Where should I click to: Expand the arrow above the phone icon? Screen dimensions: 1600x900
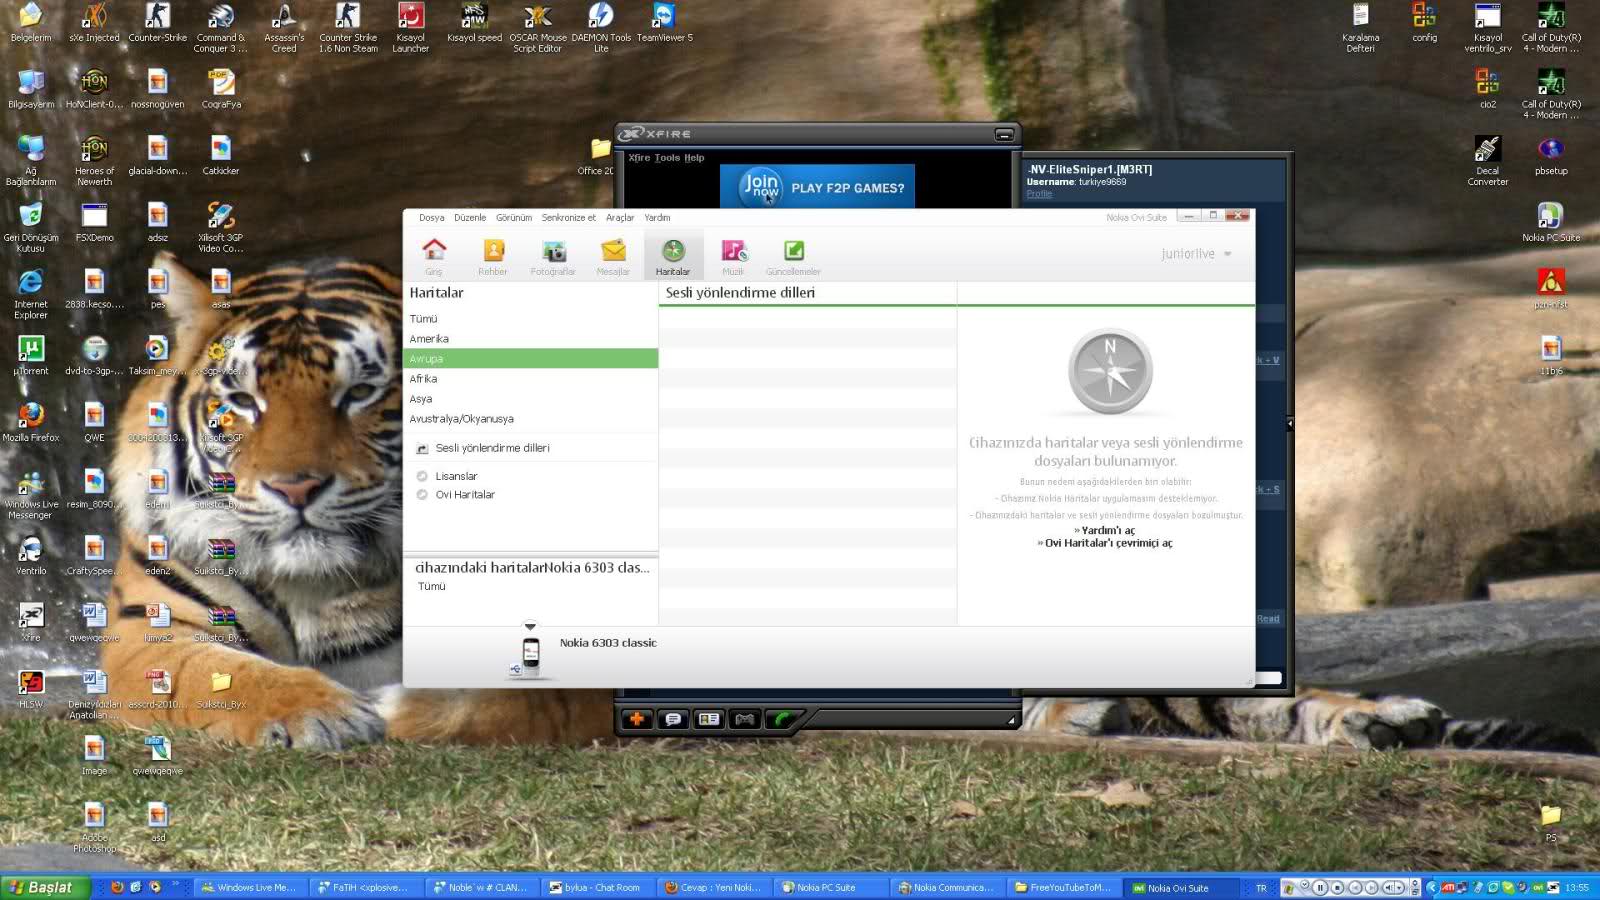point(530,627)
